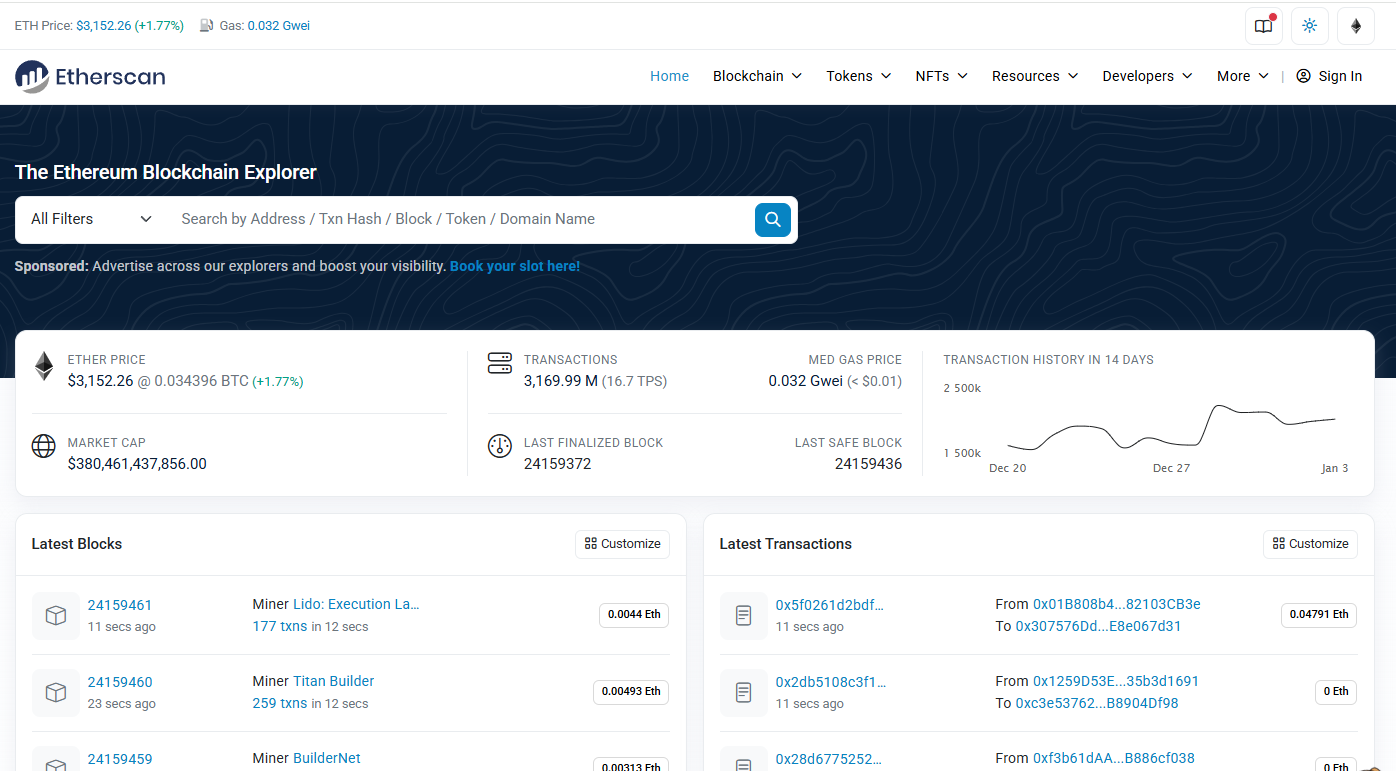Image resolution: width=1396 pixels, height=771 pixels.
Task: Expand the Developers menu
Action: pyautogui.click(x=1147, y=76)
